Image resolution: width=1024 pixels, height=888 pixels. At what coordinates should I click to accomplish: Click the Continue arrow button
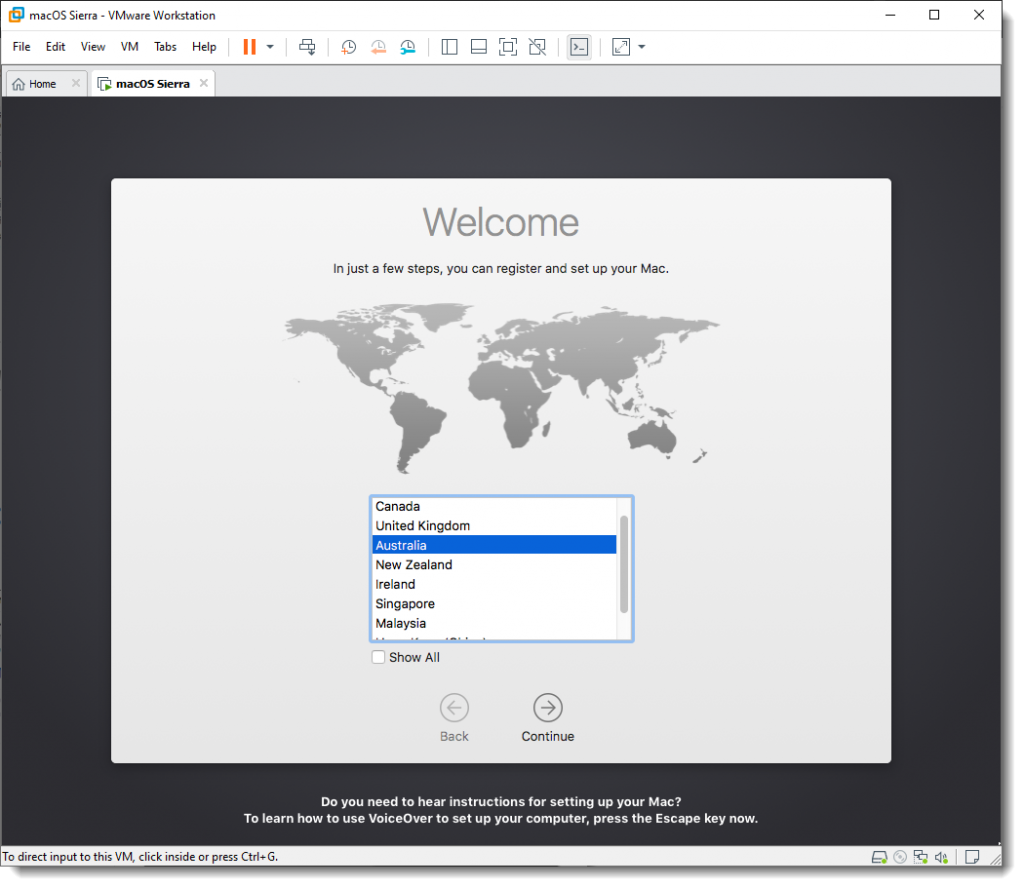[x=548, y=708]
